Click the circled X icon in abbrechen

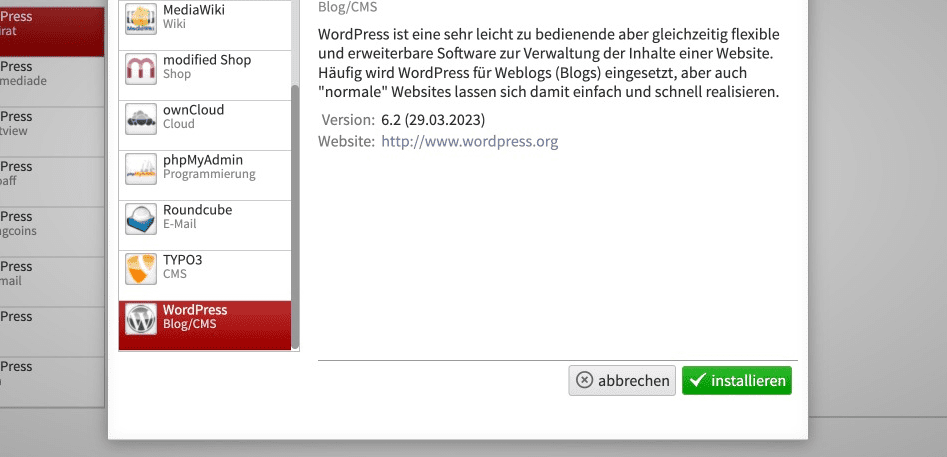point(584,380)
